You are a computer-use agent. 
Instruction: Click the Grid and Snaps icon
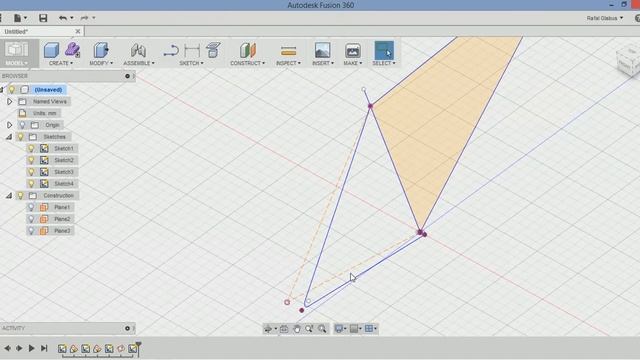(x=354, y=329)
